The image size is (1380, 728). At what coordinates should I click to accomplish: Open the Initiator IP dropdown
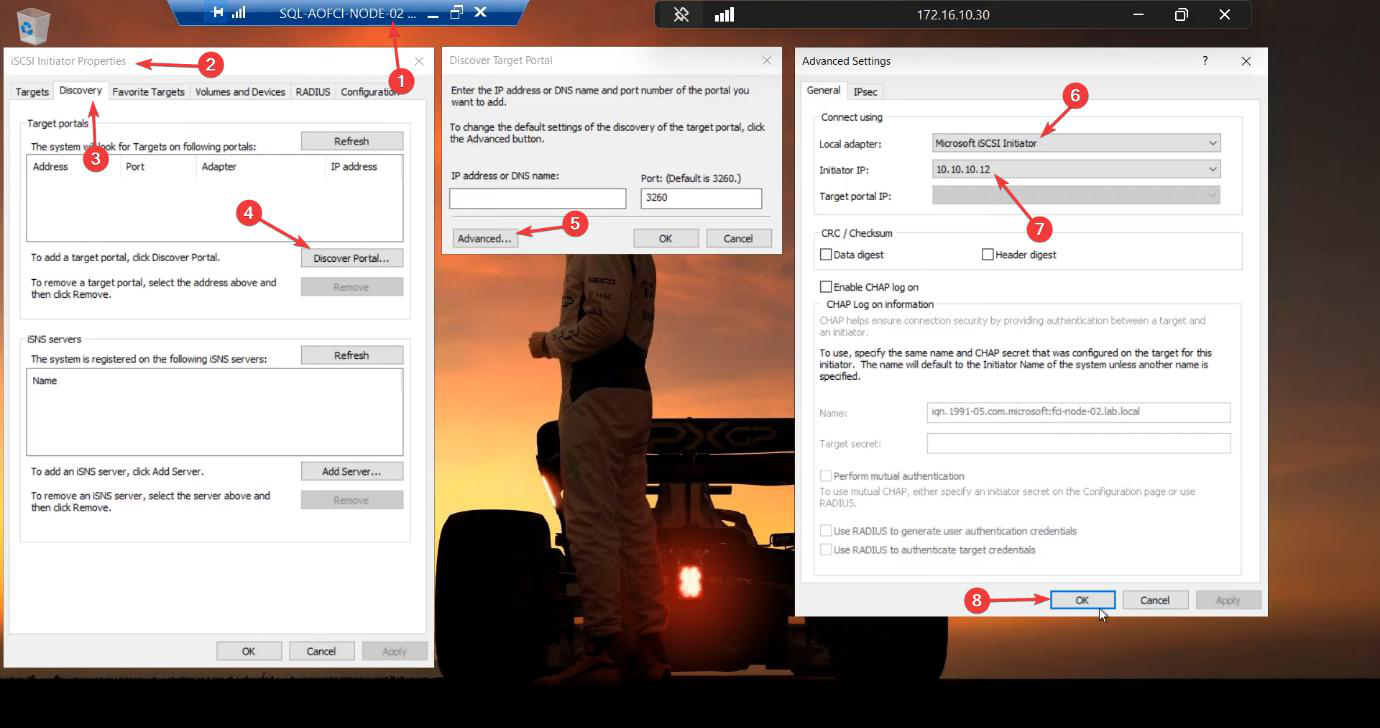tap(1076, 170)
